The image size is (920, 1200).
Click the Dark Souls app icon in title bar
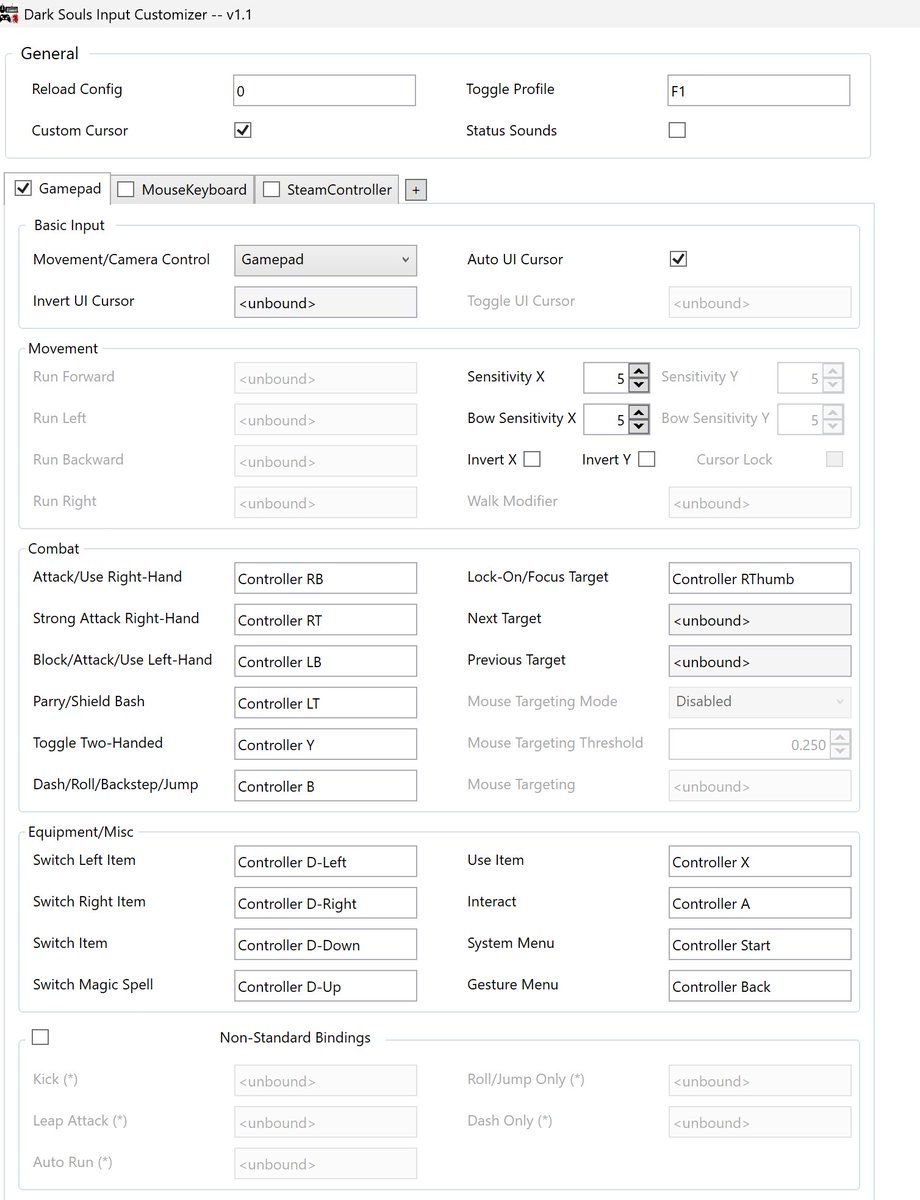[x=10, y=13]
